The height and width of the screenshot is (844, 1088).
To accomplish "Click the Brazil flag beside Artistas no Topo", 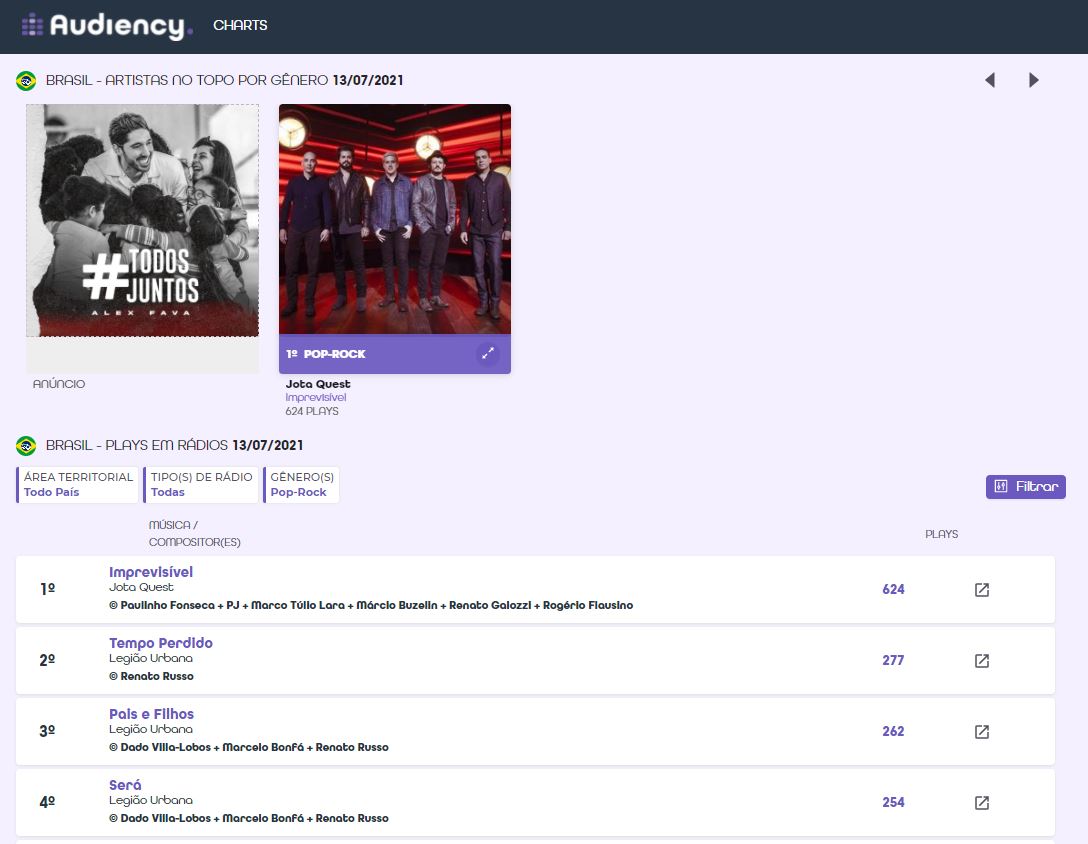I will click(x=26, y=81).
